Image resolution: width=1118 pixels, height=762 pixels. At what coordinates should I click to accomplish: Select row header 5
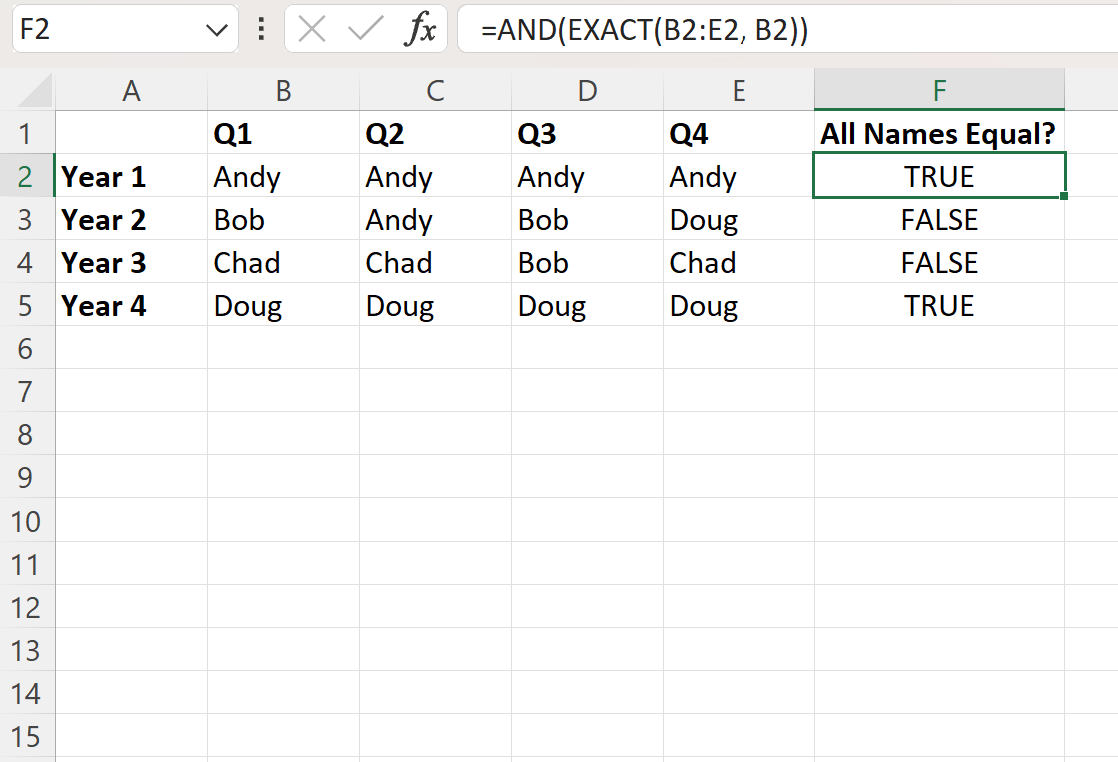pyautogui.click(x=29, y=305)
